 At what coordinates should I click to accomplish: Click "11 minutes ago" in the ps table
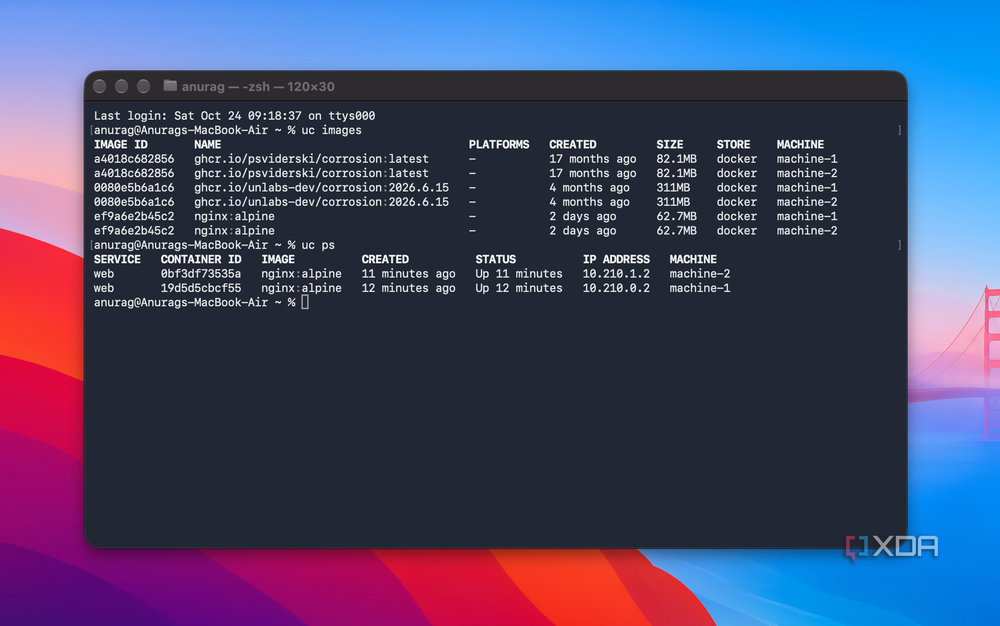point(408,273)
